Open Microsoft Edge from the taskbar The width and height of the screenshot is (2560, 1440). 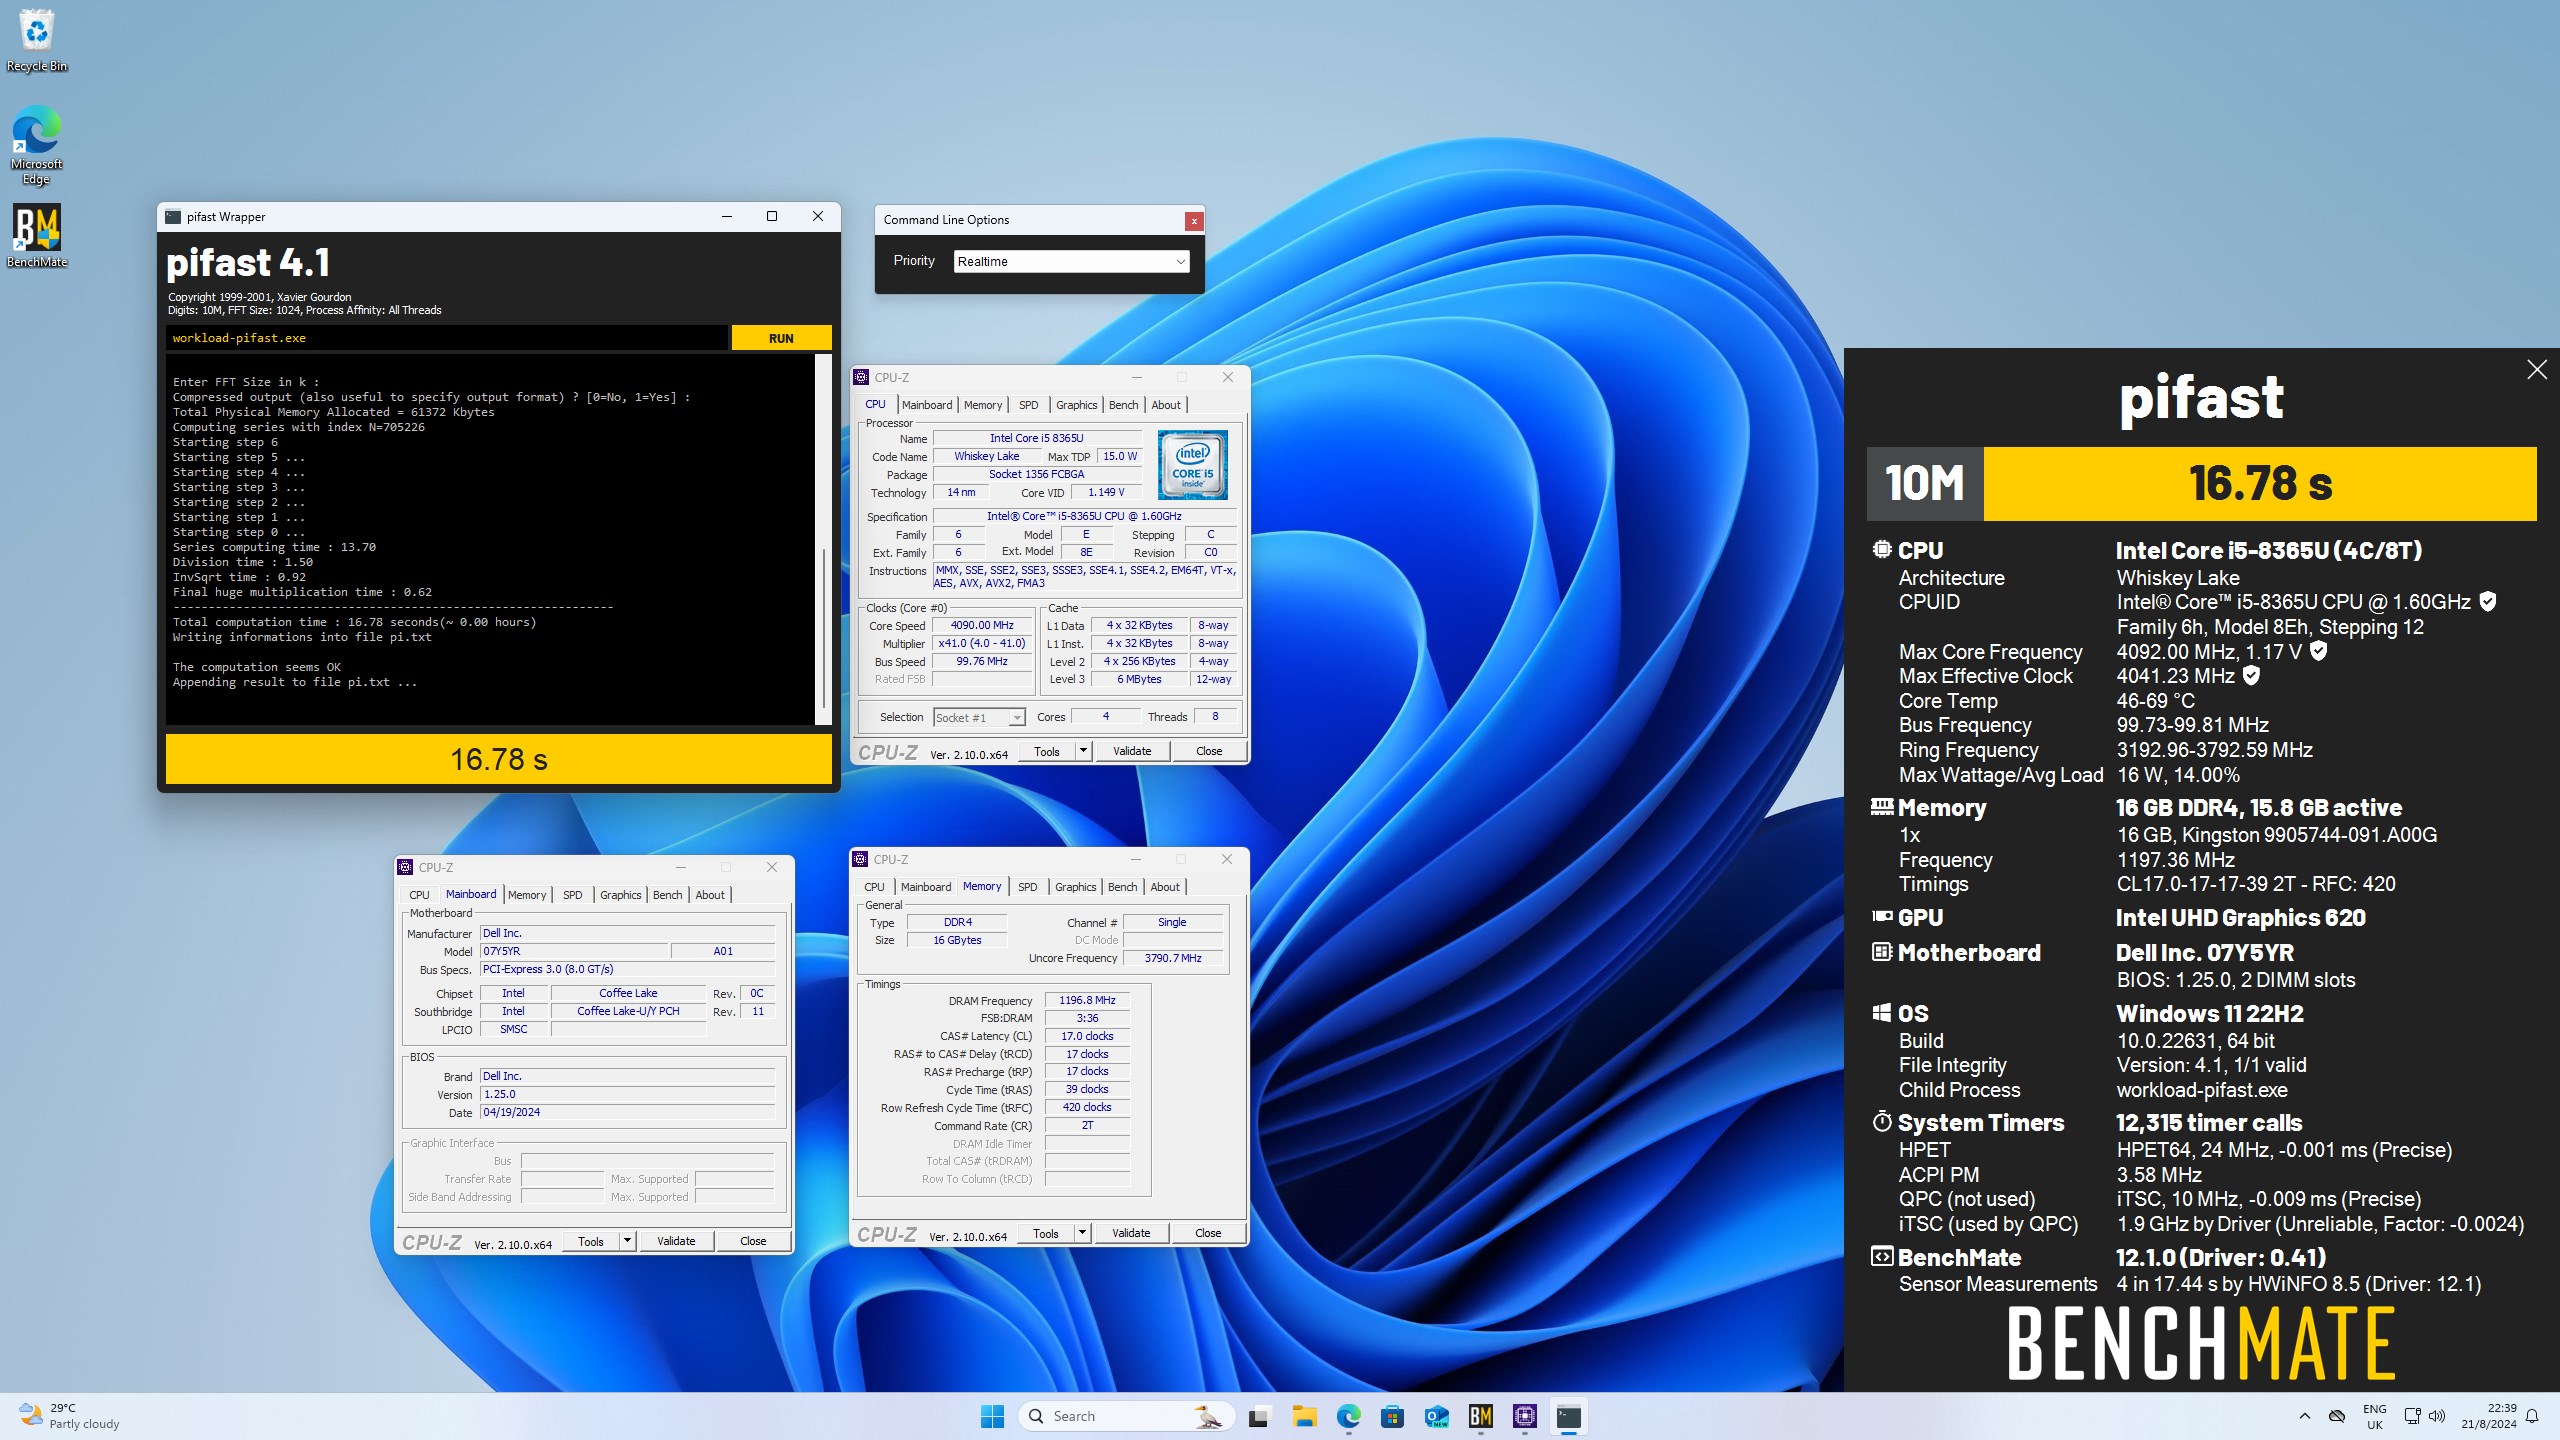coord(1348,1416)
